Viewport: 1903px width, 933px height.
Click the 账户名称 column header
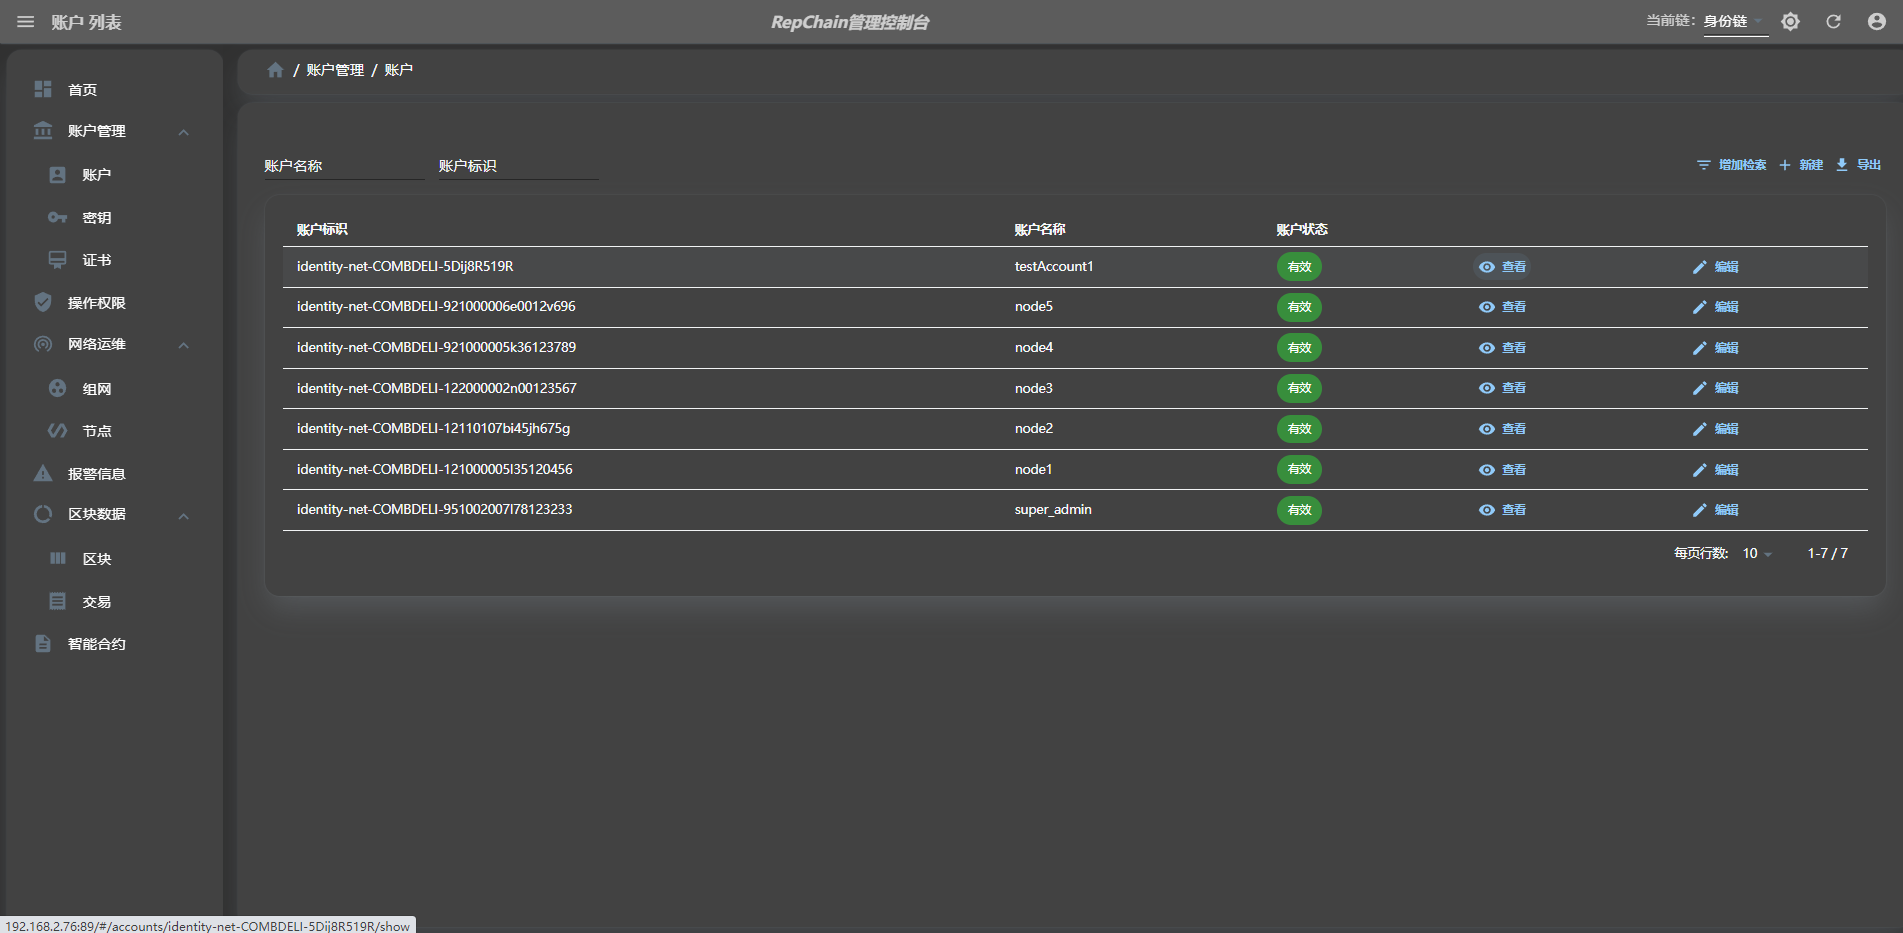(x=1040, y=229)
